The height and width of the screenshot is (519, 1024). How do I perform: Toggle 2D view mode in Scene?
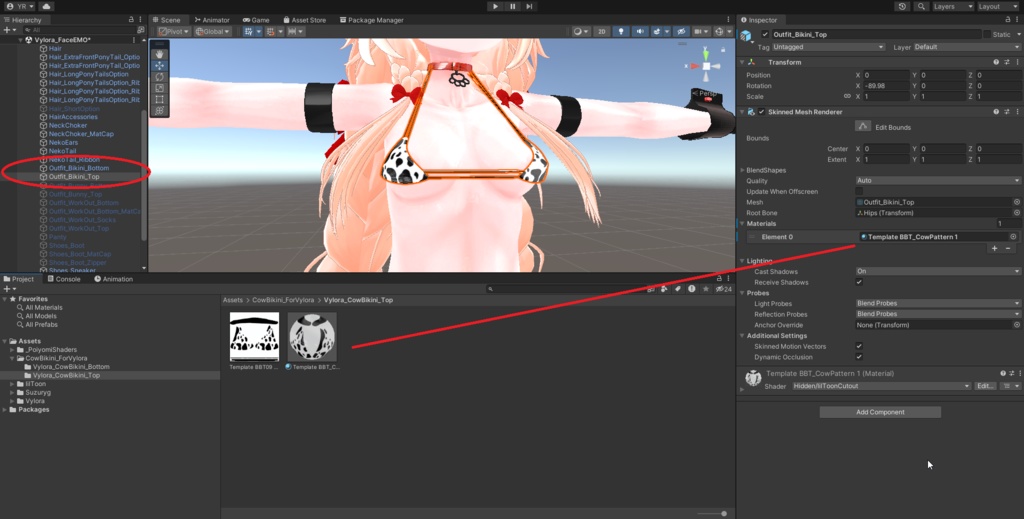[602, 31]
